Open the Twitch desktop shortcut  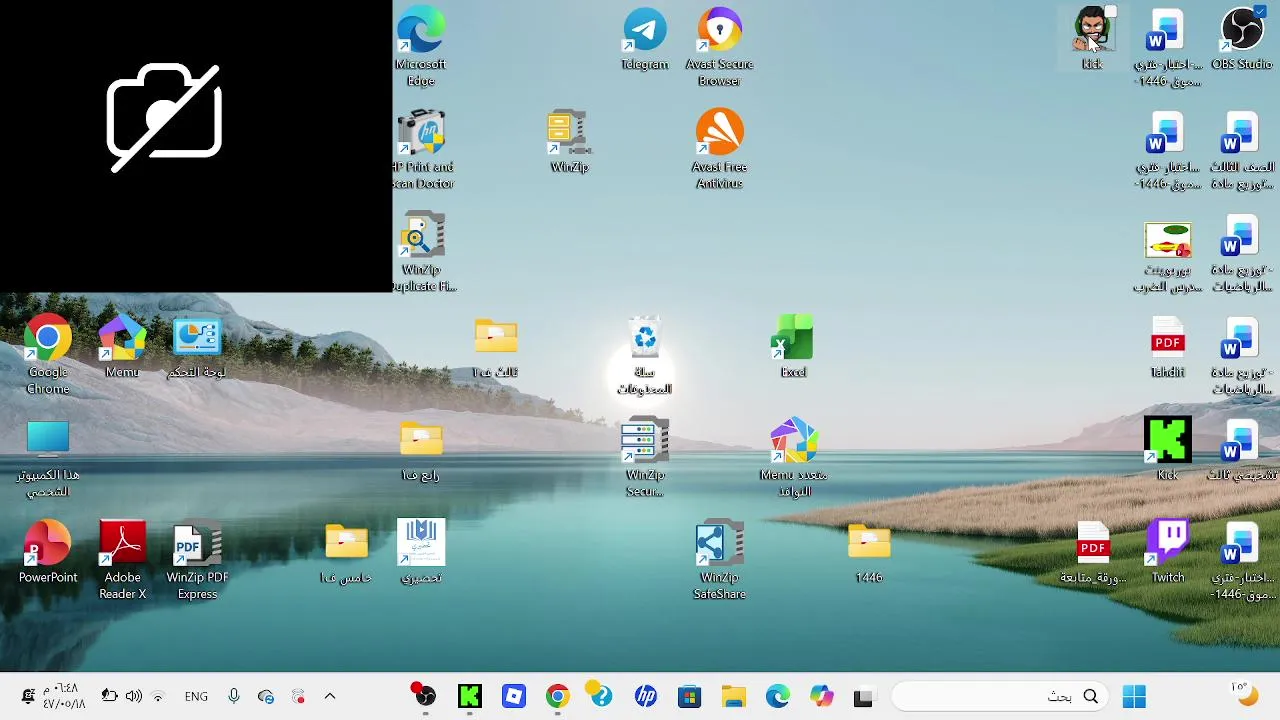tap(1168, 552)
